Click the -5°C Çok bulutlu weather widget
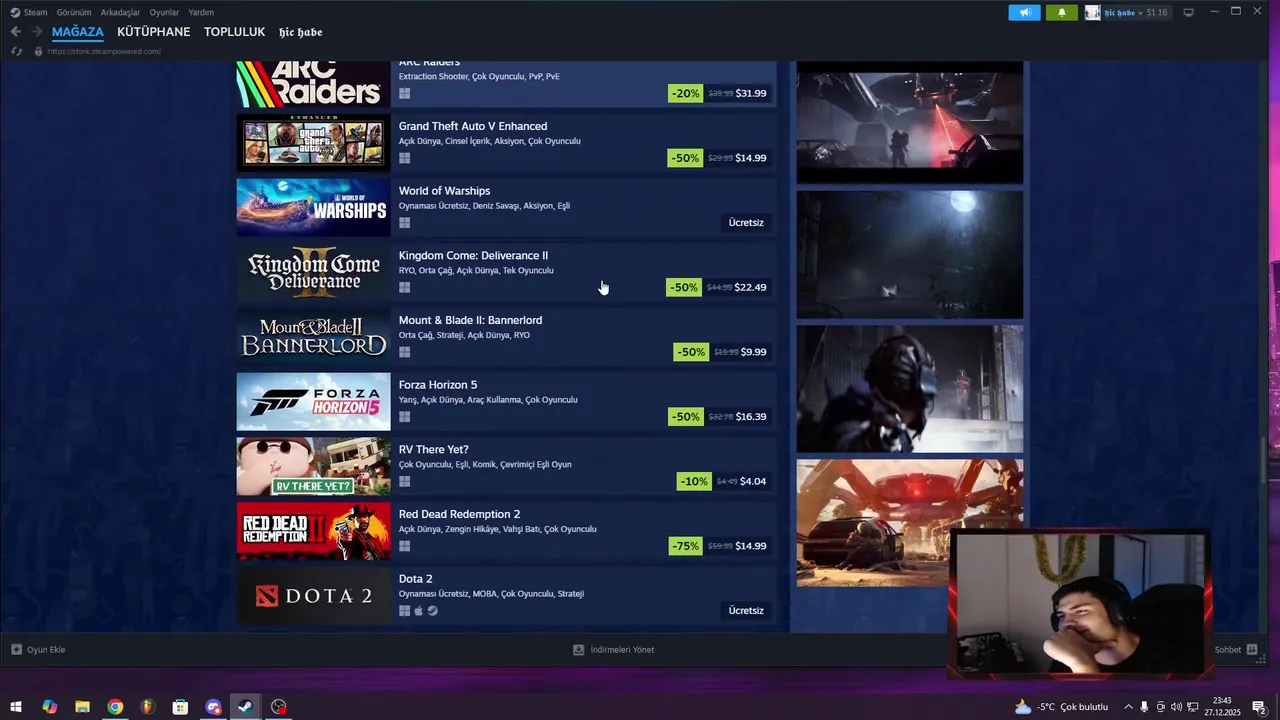Image resolution: width=1280 pixels, height=720 pixels. (x=1061, y=707)
